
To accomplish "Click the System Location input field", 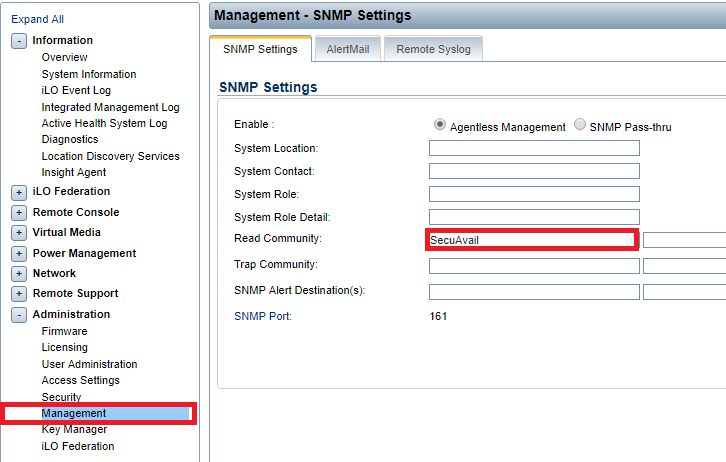I will point(534,148).
